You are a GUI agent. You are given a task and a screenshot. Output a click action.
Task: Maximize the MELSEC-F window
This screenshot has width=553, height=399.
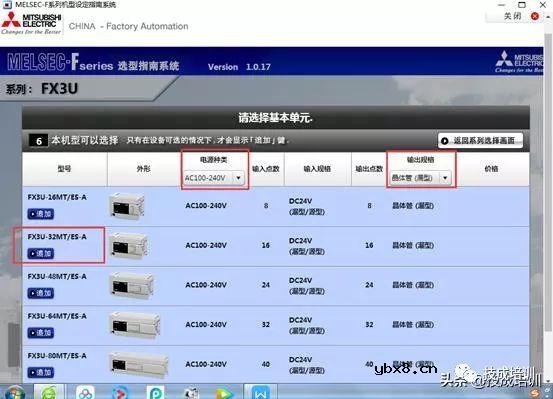(x=522, y=5)
